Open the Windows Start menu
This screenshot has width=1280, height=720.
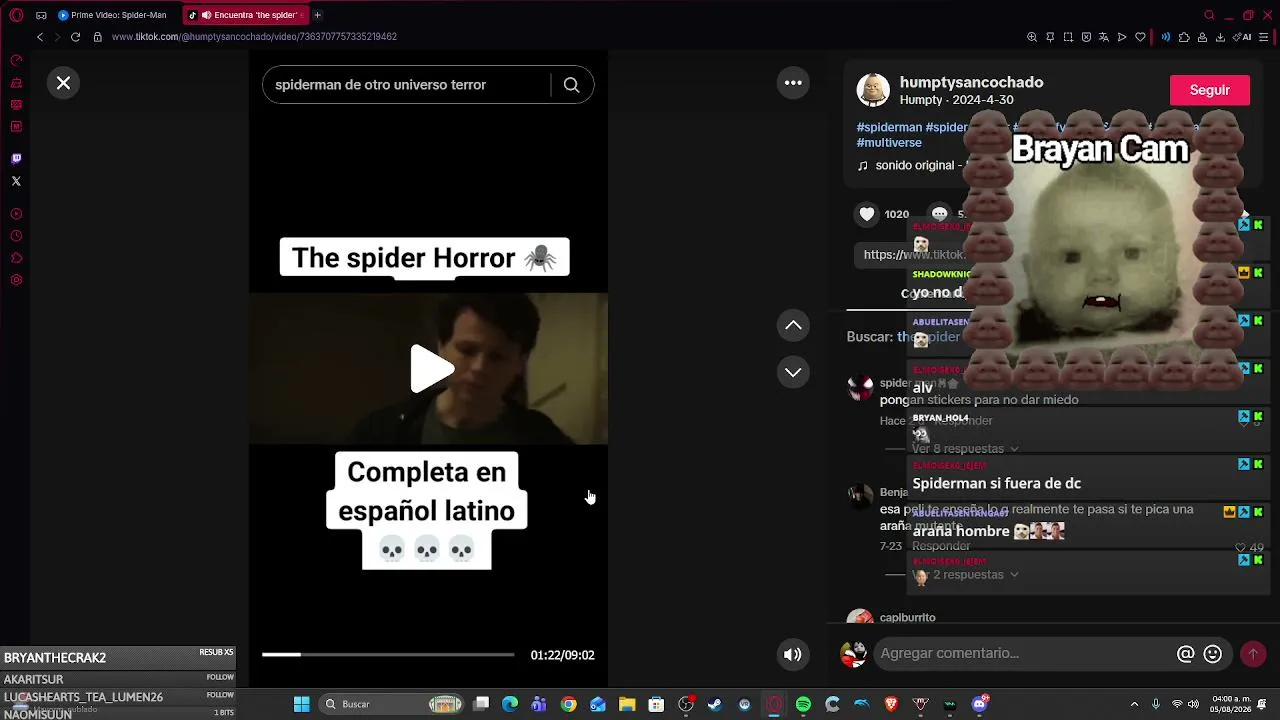click(301, 704)
